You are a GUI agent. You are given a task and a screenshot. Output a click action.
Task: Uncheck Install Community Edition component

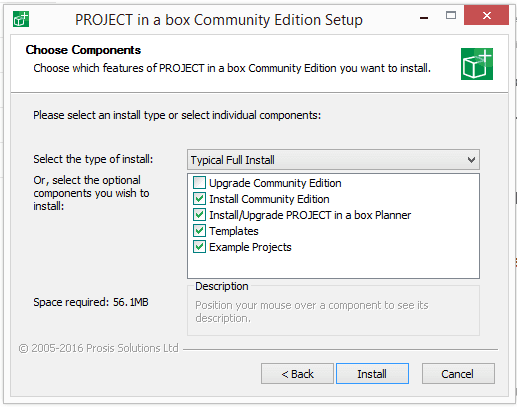pyautogui.click(x=199, y=199)
